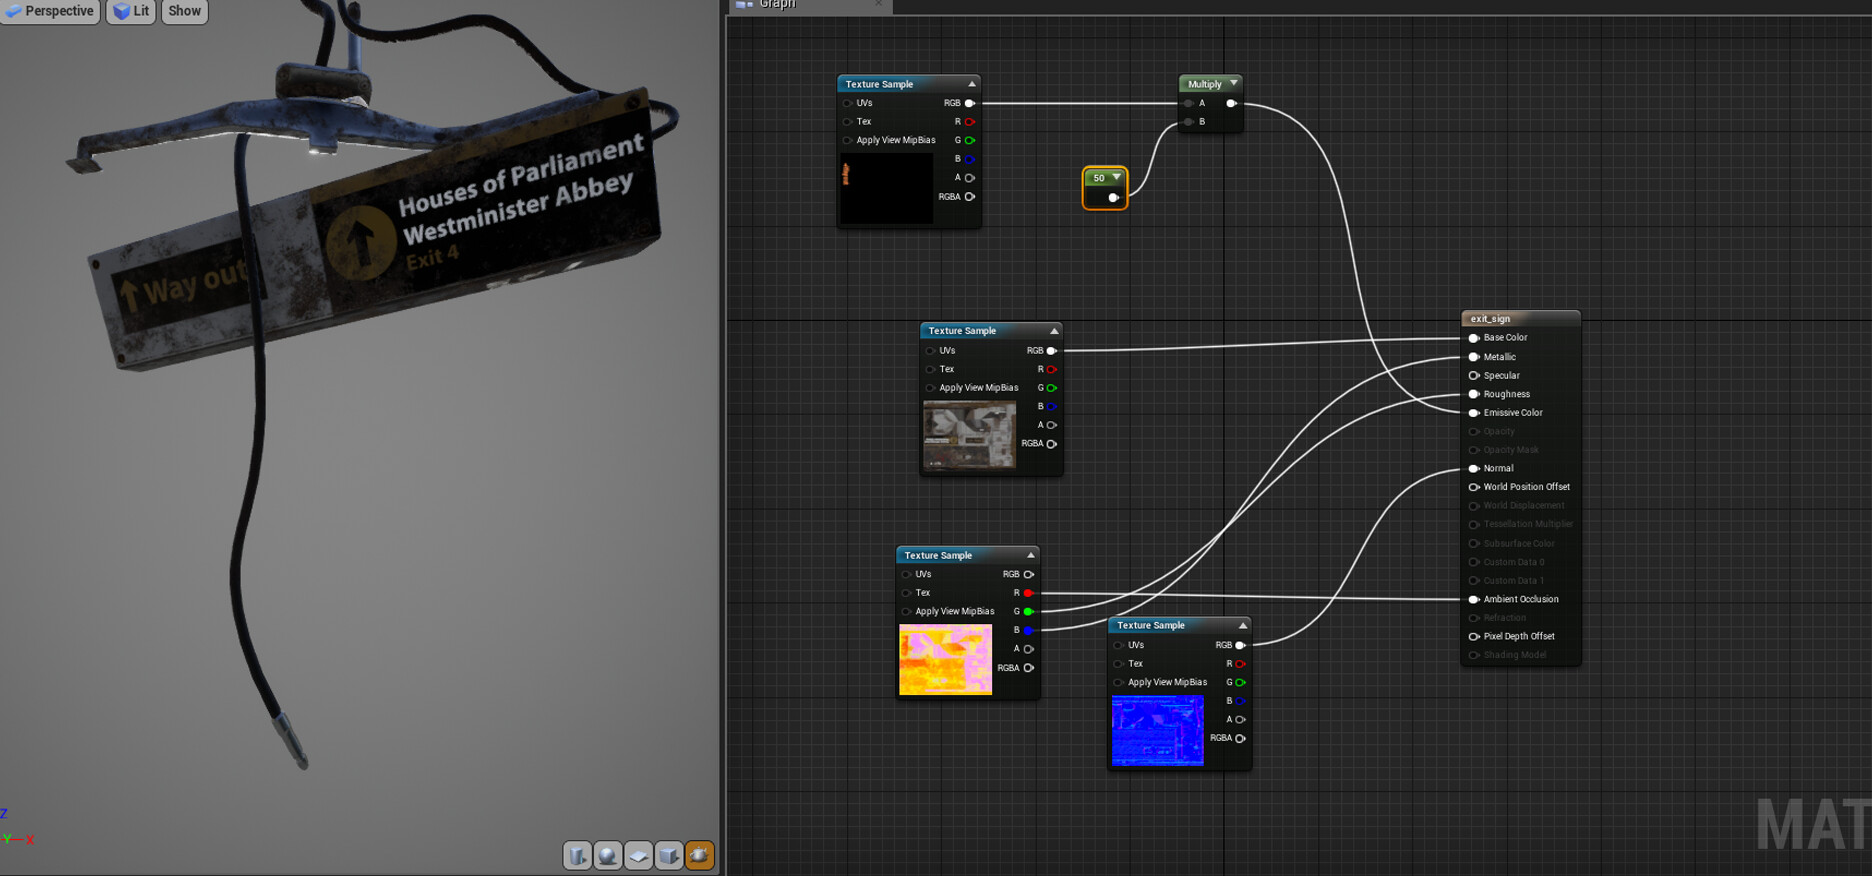This screenshot has width=1872, height=876.
Task: Collapse the blue normal-map Texture Sample node
Action: click(x=1242, y=625)
